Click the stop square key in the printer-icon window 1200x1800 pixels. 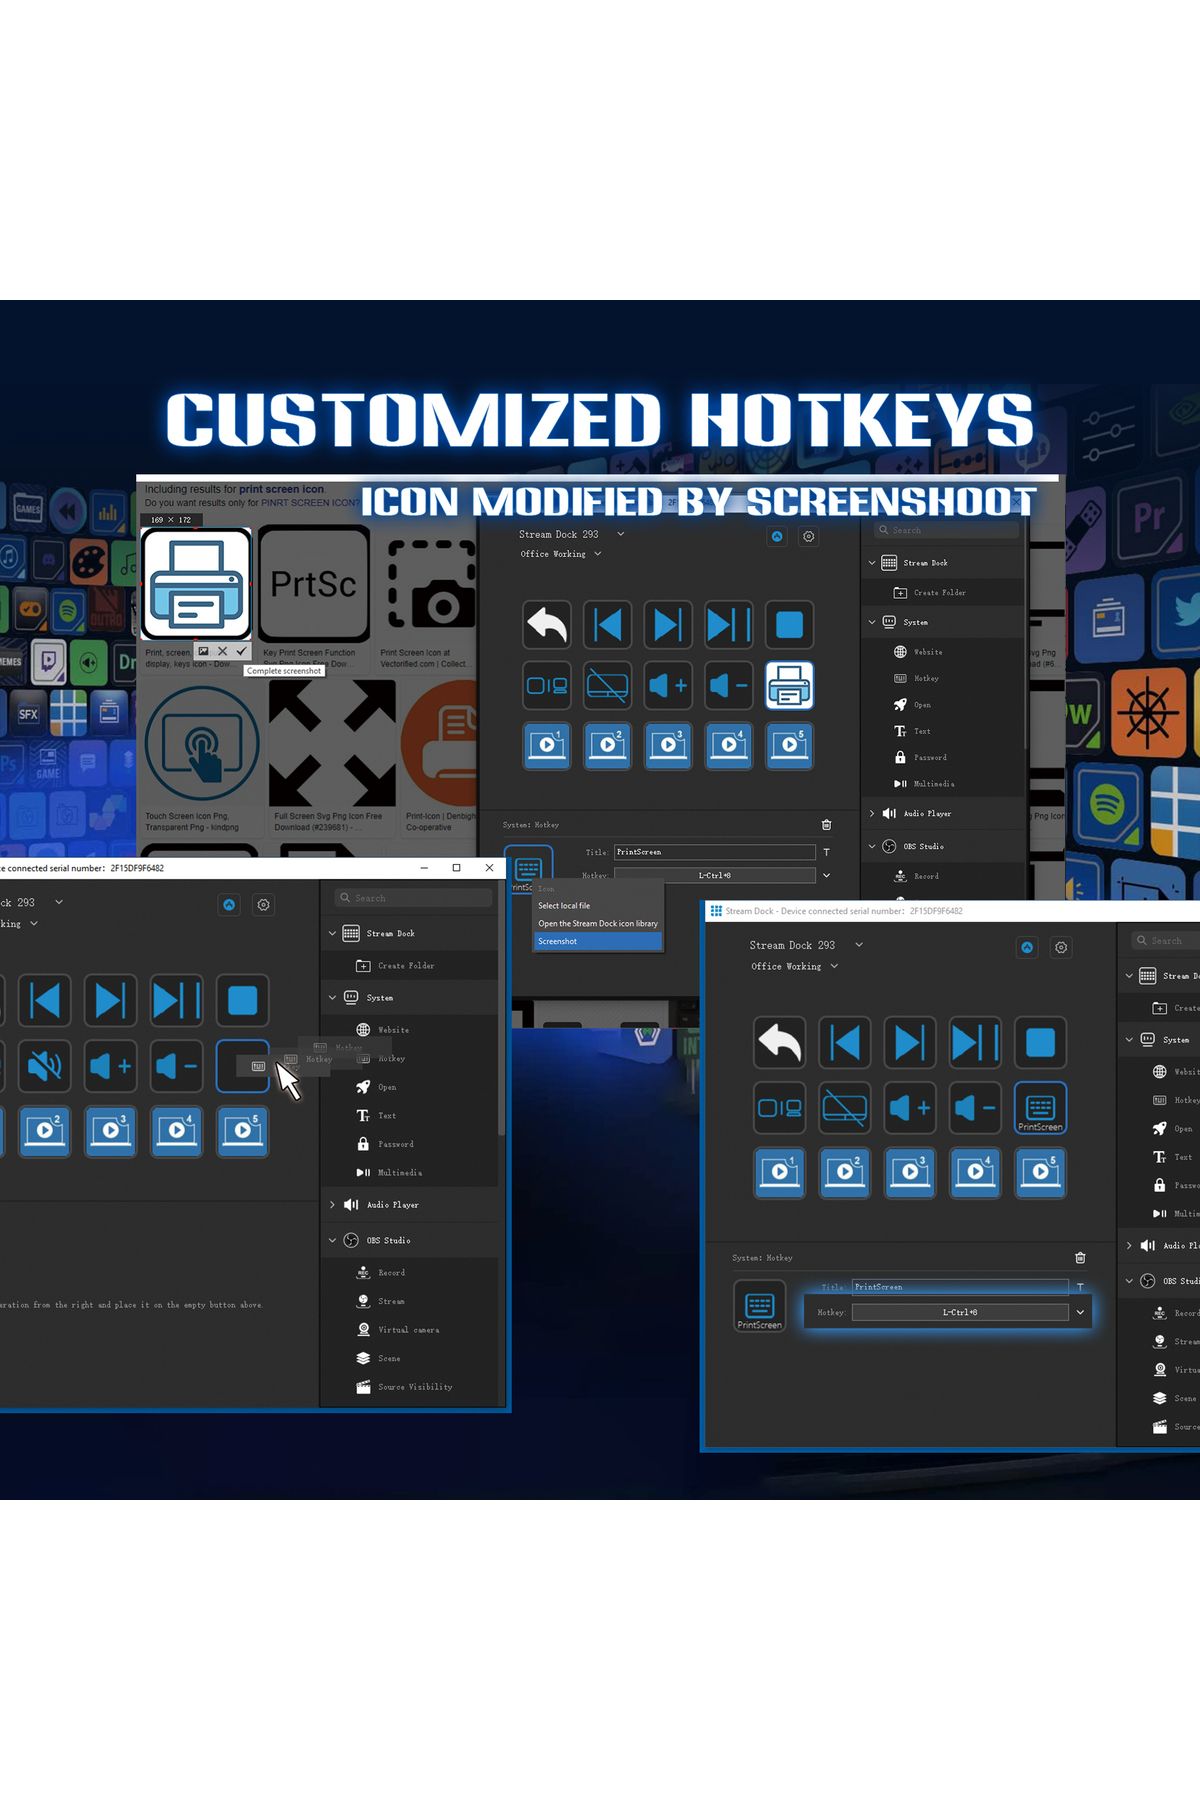790,625
